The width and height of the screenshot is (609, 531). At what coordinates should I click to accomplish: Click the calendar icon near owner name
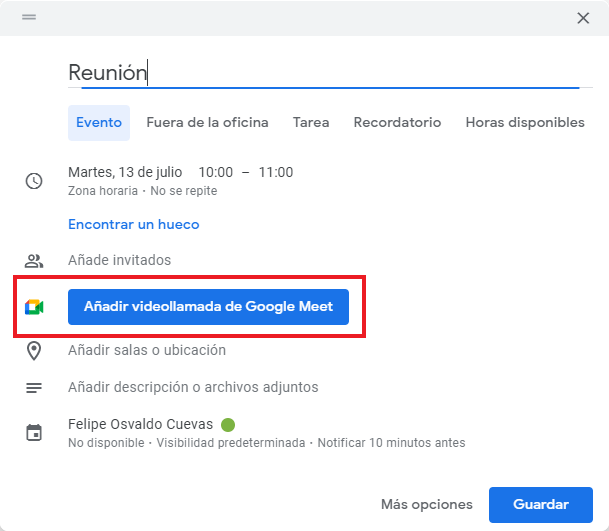(x=34, y=432)
